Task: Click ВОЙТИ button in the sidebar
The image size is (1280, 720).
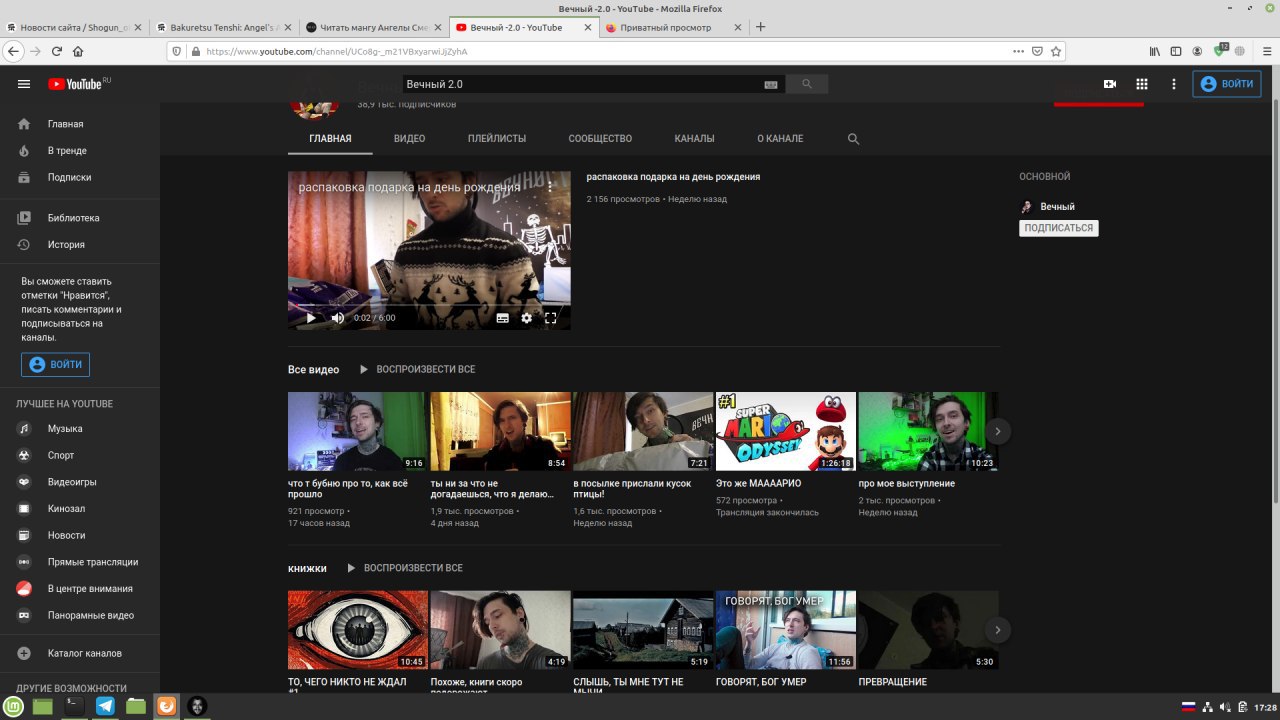Action: point(56,364)
